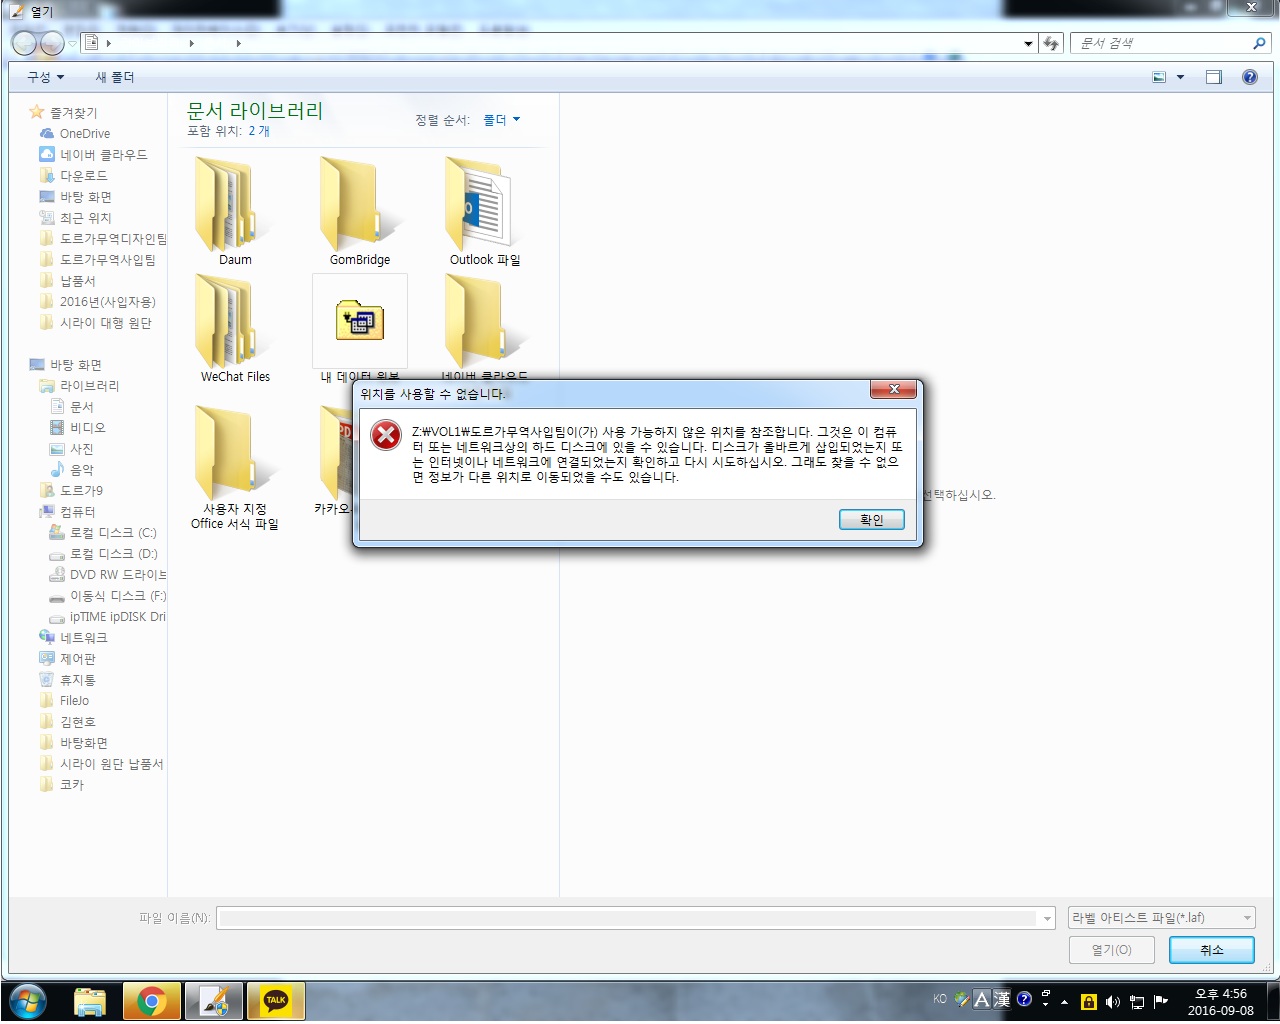This screenshot has width=1280, height=1024.
Task: Select the 사용자 지정 Office 서식 파일 folder
Action: pyautogui.click(x=235, y=468)
